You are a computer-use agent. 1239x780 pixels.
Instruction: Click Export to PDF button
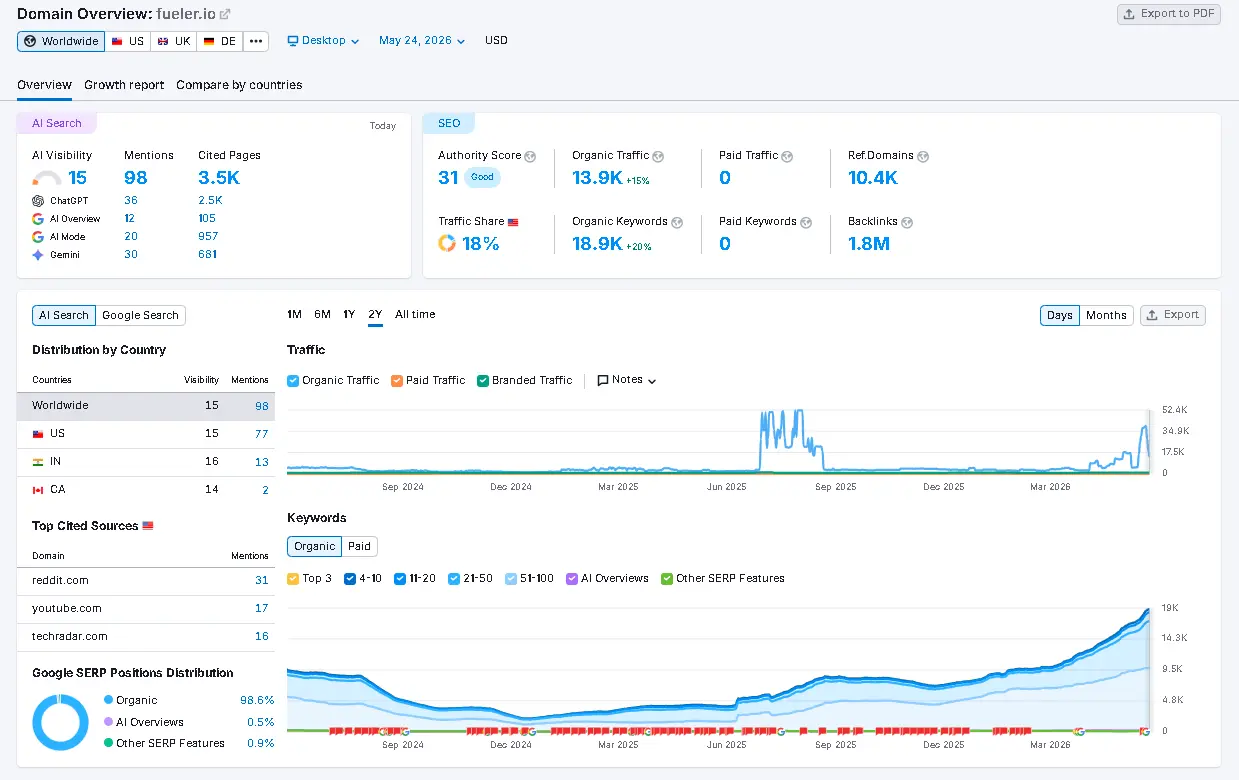[1169, 14]
